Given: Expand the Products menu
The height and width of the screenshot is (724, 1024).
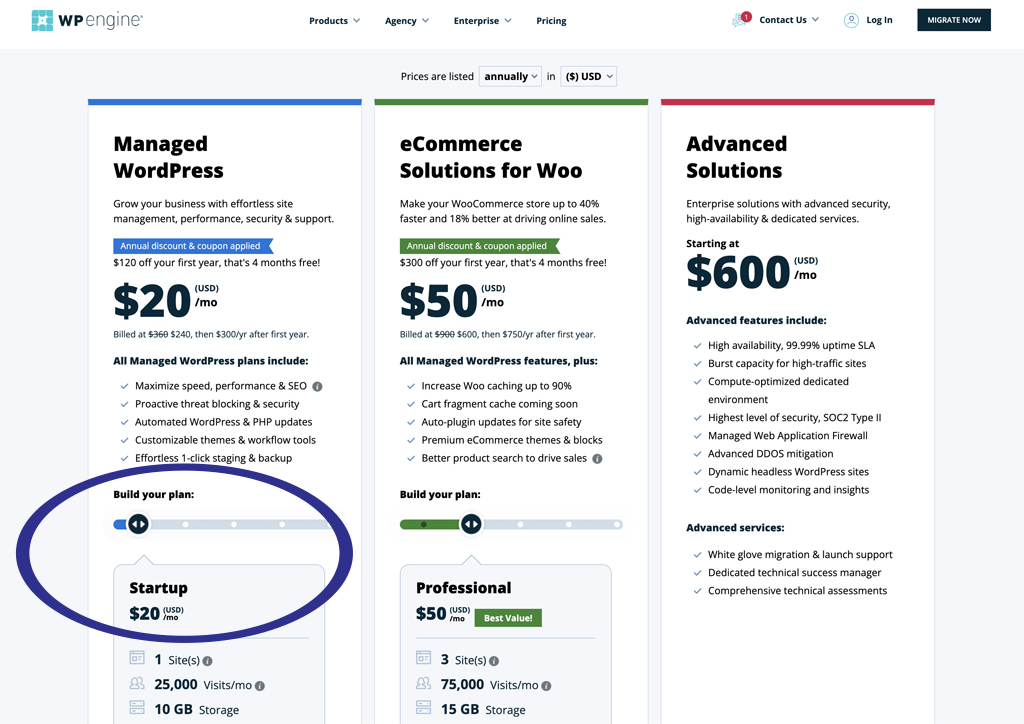Looking at the screenshot, I should click(334, 21).
